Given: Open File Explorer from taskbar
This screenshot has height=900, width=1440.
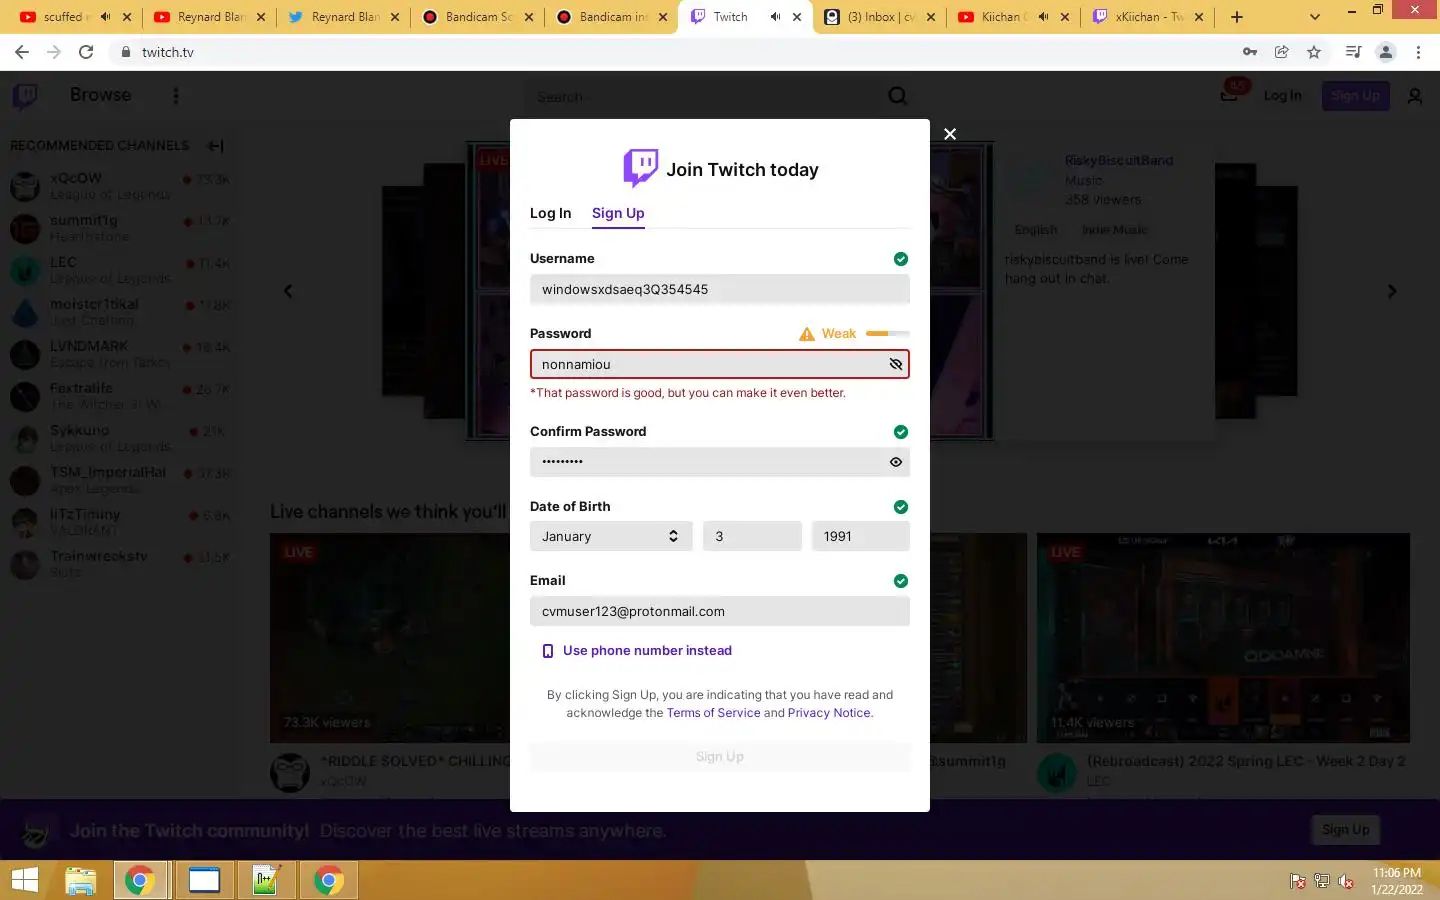Looking at the screenshot, I should click(x=80, y=880).
